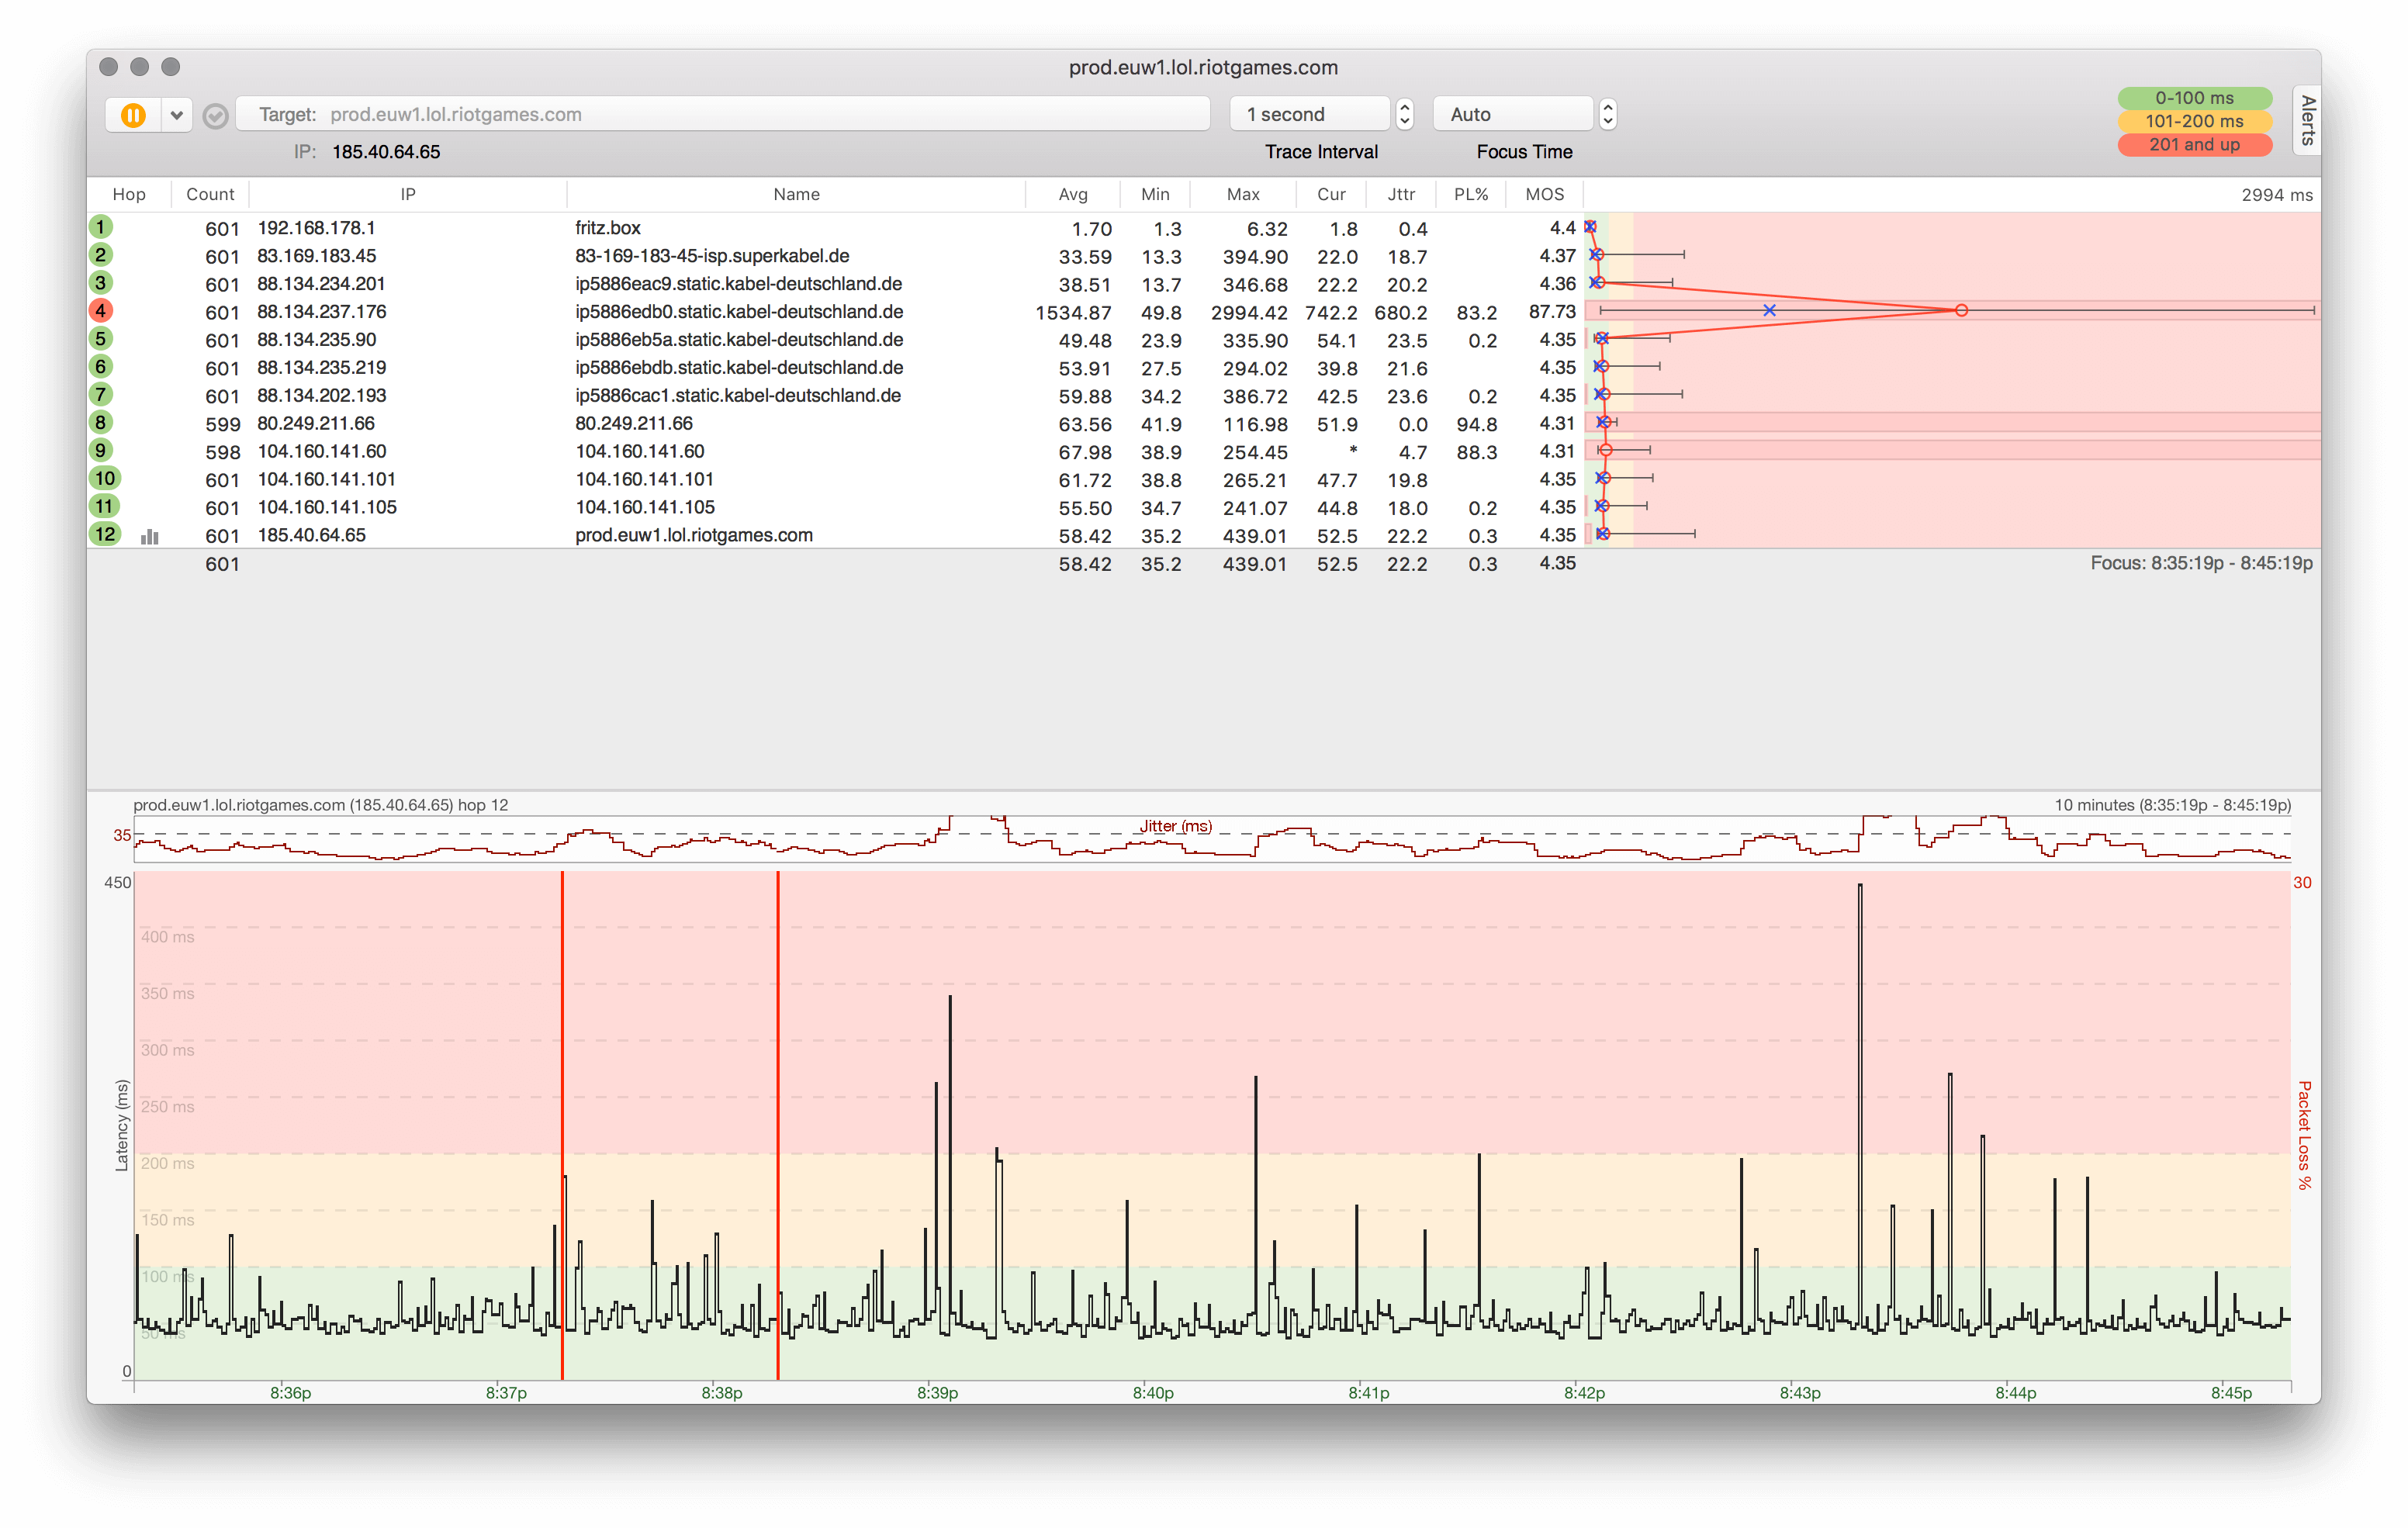The height and width of the screenshot is (1528, 2408).
Task: Open the Focus Time combo box
Action: [1513, 114]
